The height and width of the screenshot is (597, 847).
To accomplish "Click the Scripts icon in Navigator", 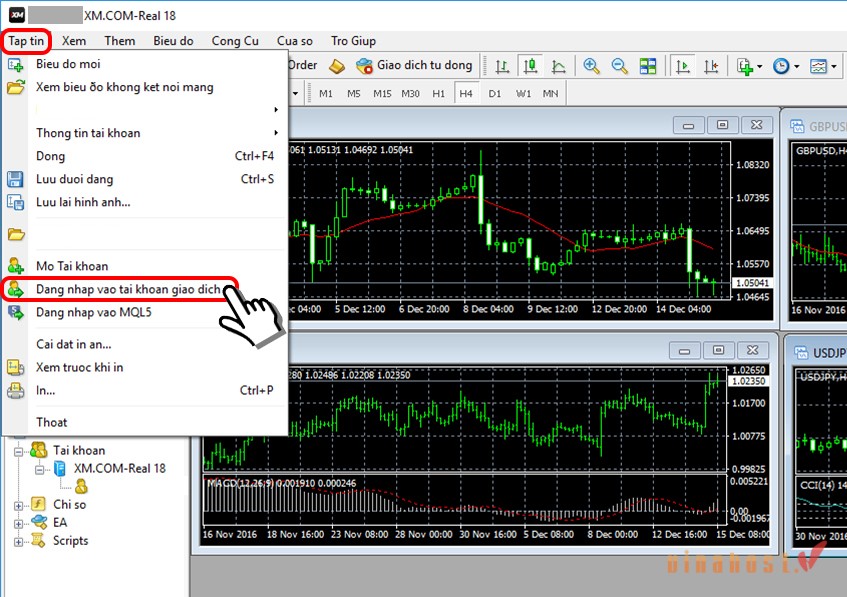I will point(39,540).
